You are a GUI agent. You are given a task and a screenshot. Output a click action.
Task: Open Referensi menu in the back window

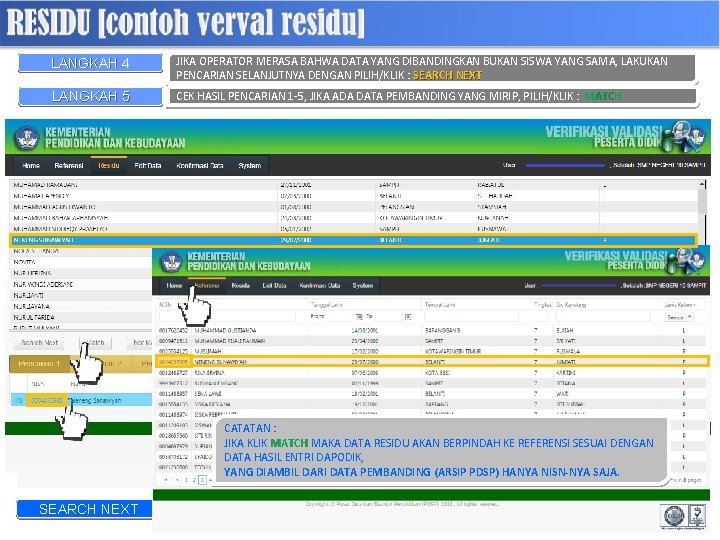[x=68, y=165]
